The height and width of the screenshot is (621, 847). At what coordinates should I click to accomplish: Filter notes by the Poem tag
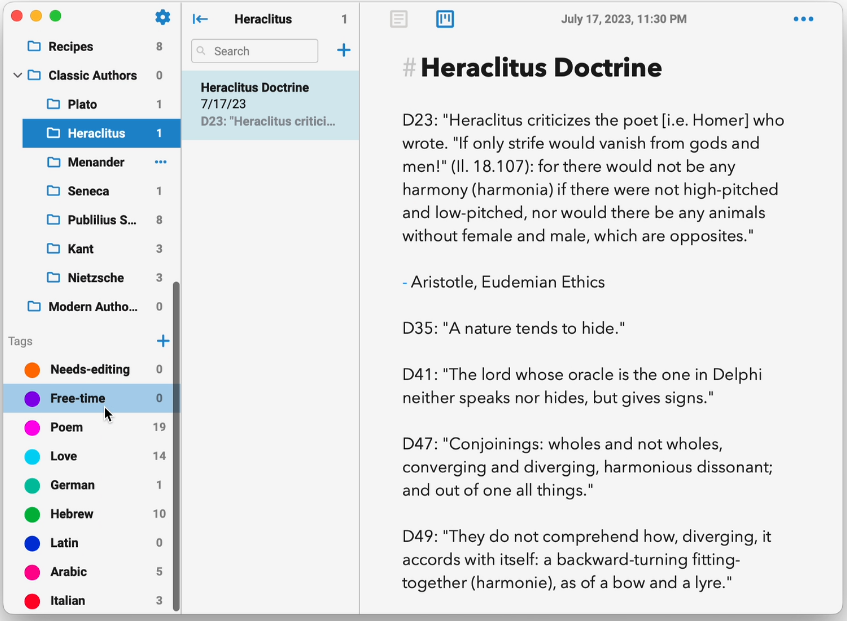[x=66, y=427]
